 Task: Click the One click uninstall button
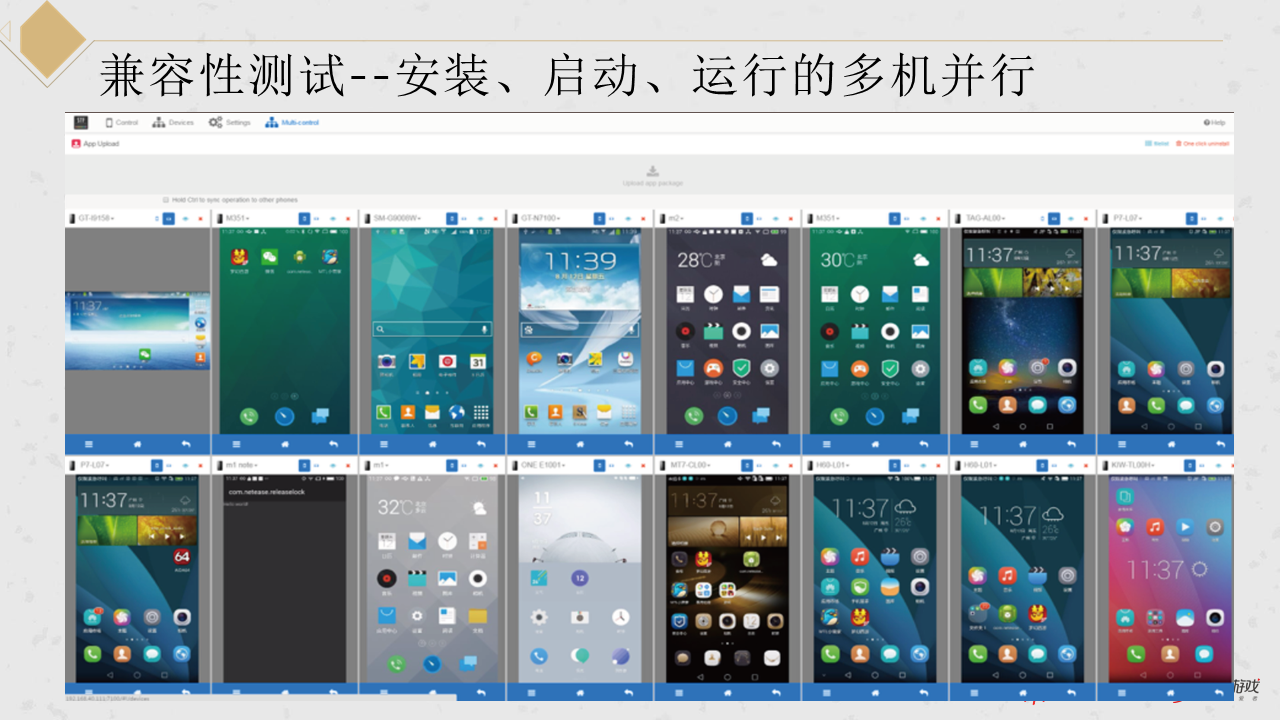click(1202, 144)
